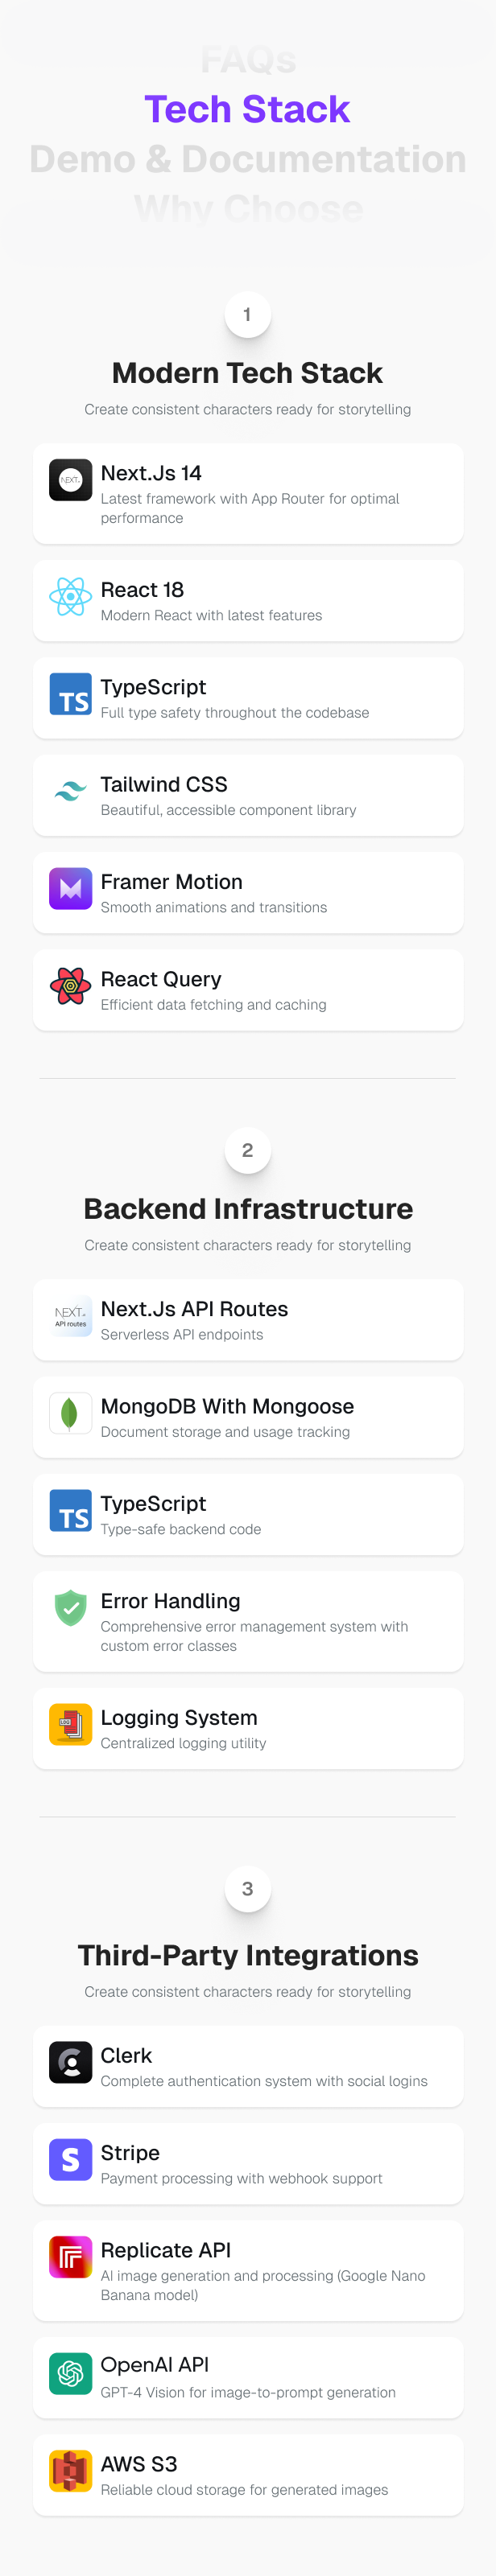Select the faded FAQs tab
Image resolution: width=496 pixels, height=2576 pixels.
click(x=247, y=61)
